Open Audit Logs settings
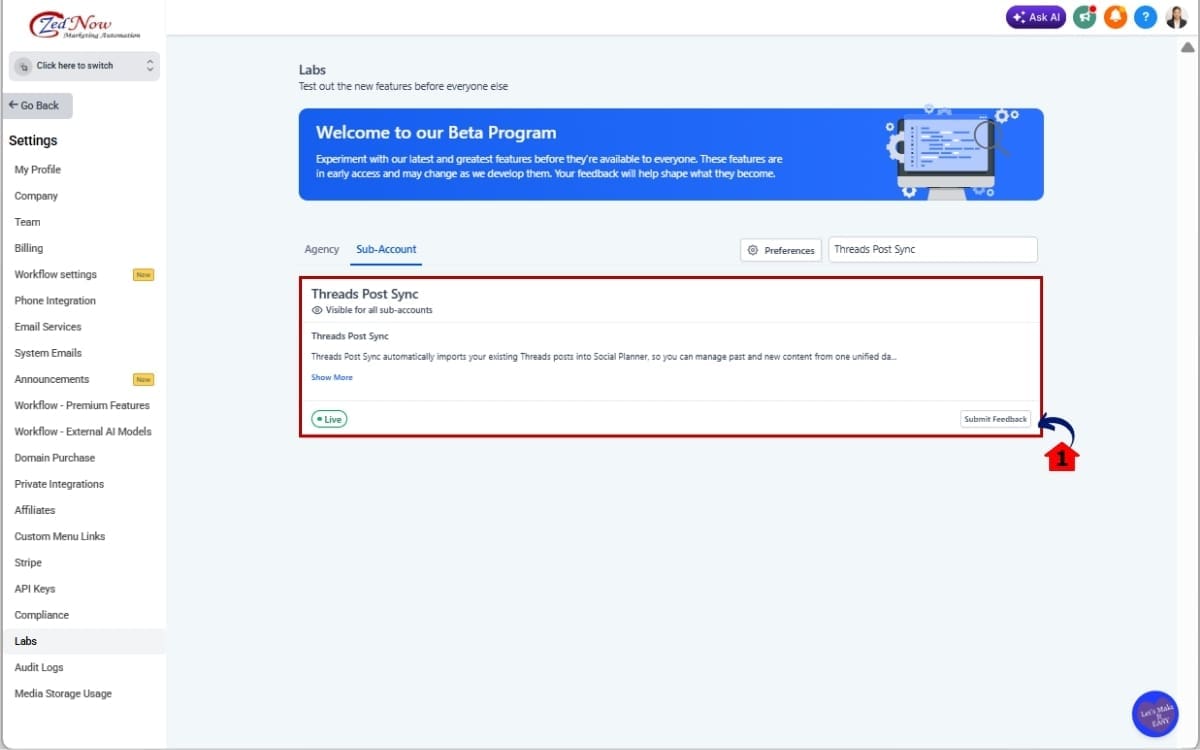The height and width of the screenshot is (750, 1200). pos(41,667)
